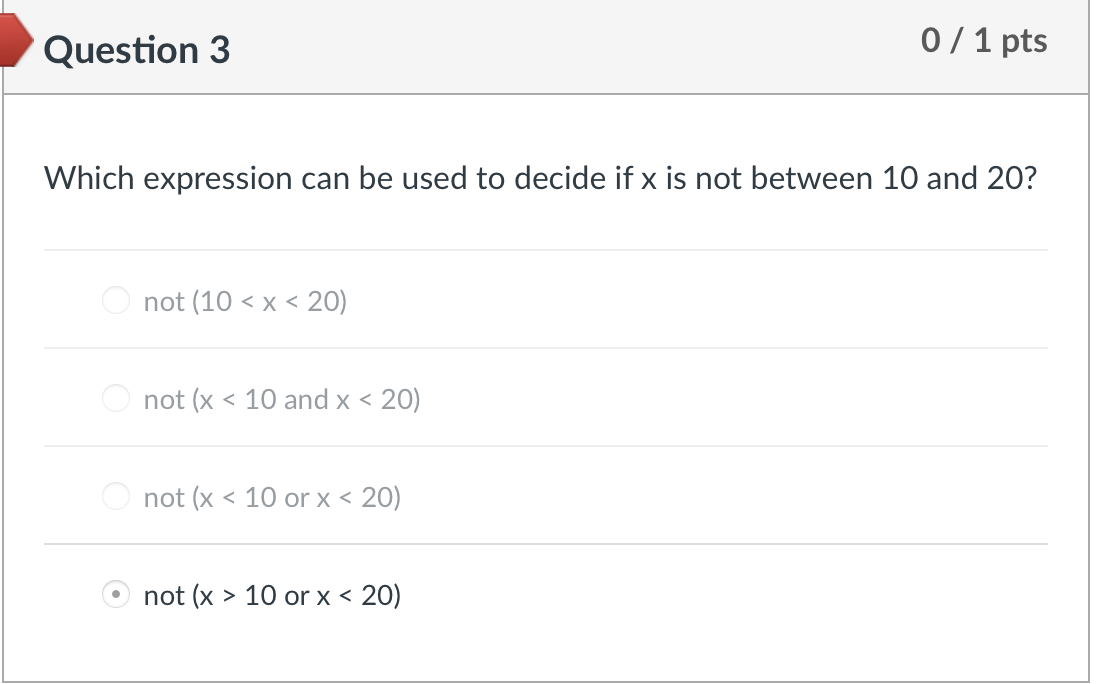Click the filled radio indicator on last answer

[x=116, y=594]
